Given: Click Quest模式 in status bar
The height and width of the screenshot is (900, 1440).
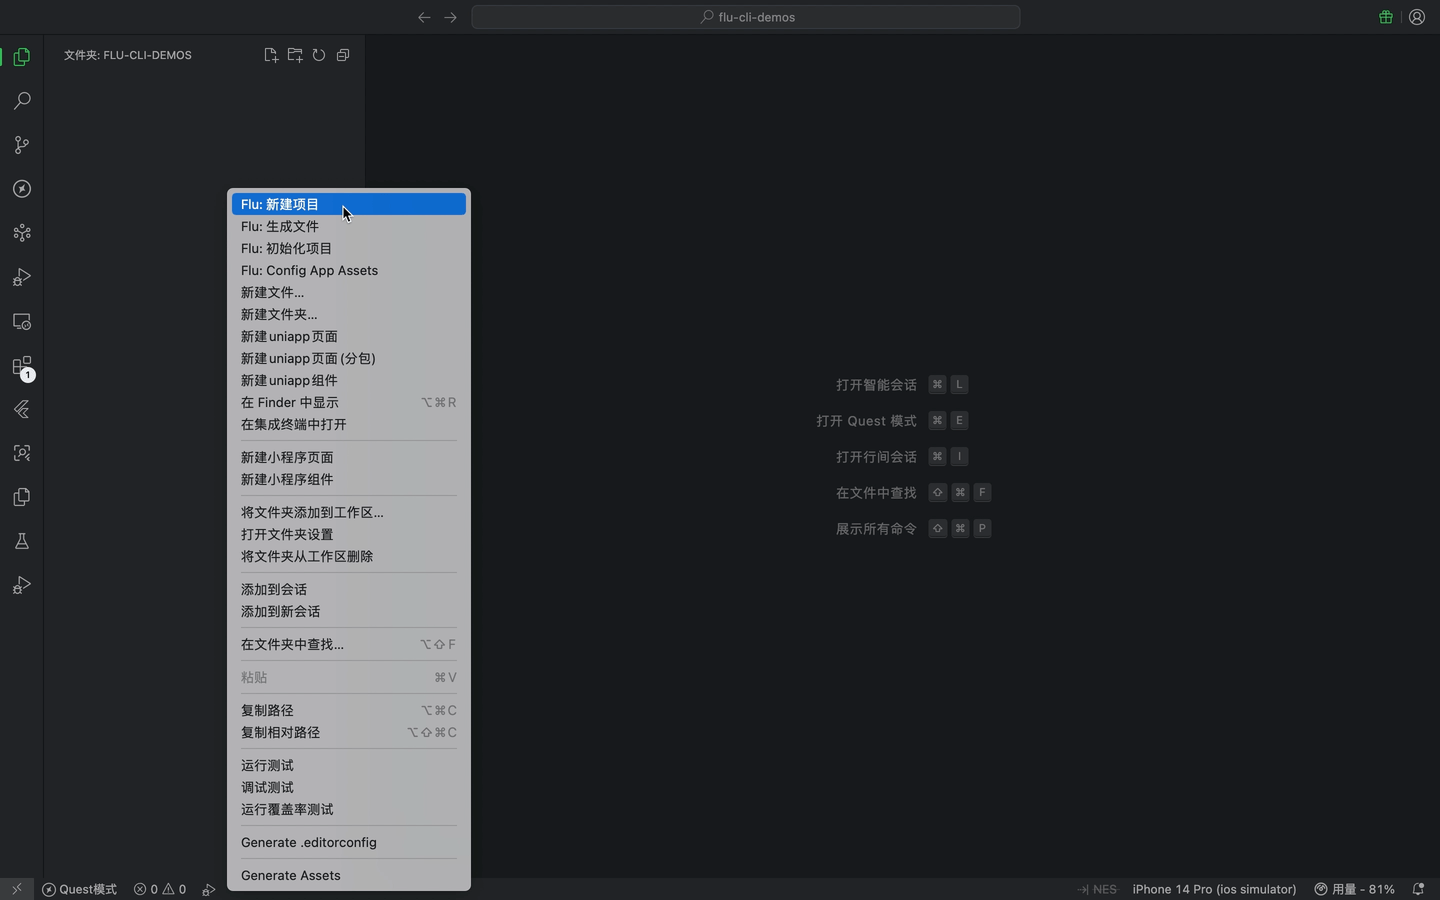Looking at the screenshot, I should click(x=80, y=889).
